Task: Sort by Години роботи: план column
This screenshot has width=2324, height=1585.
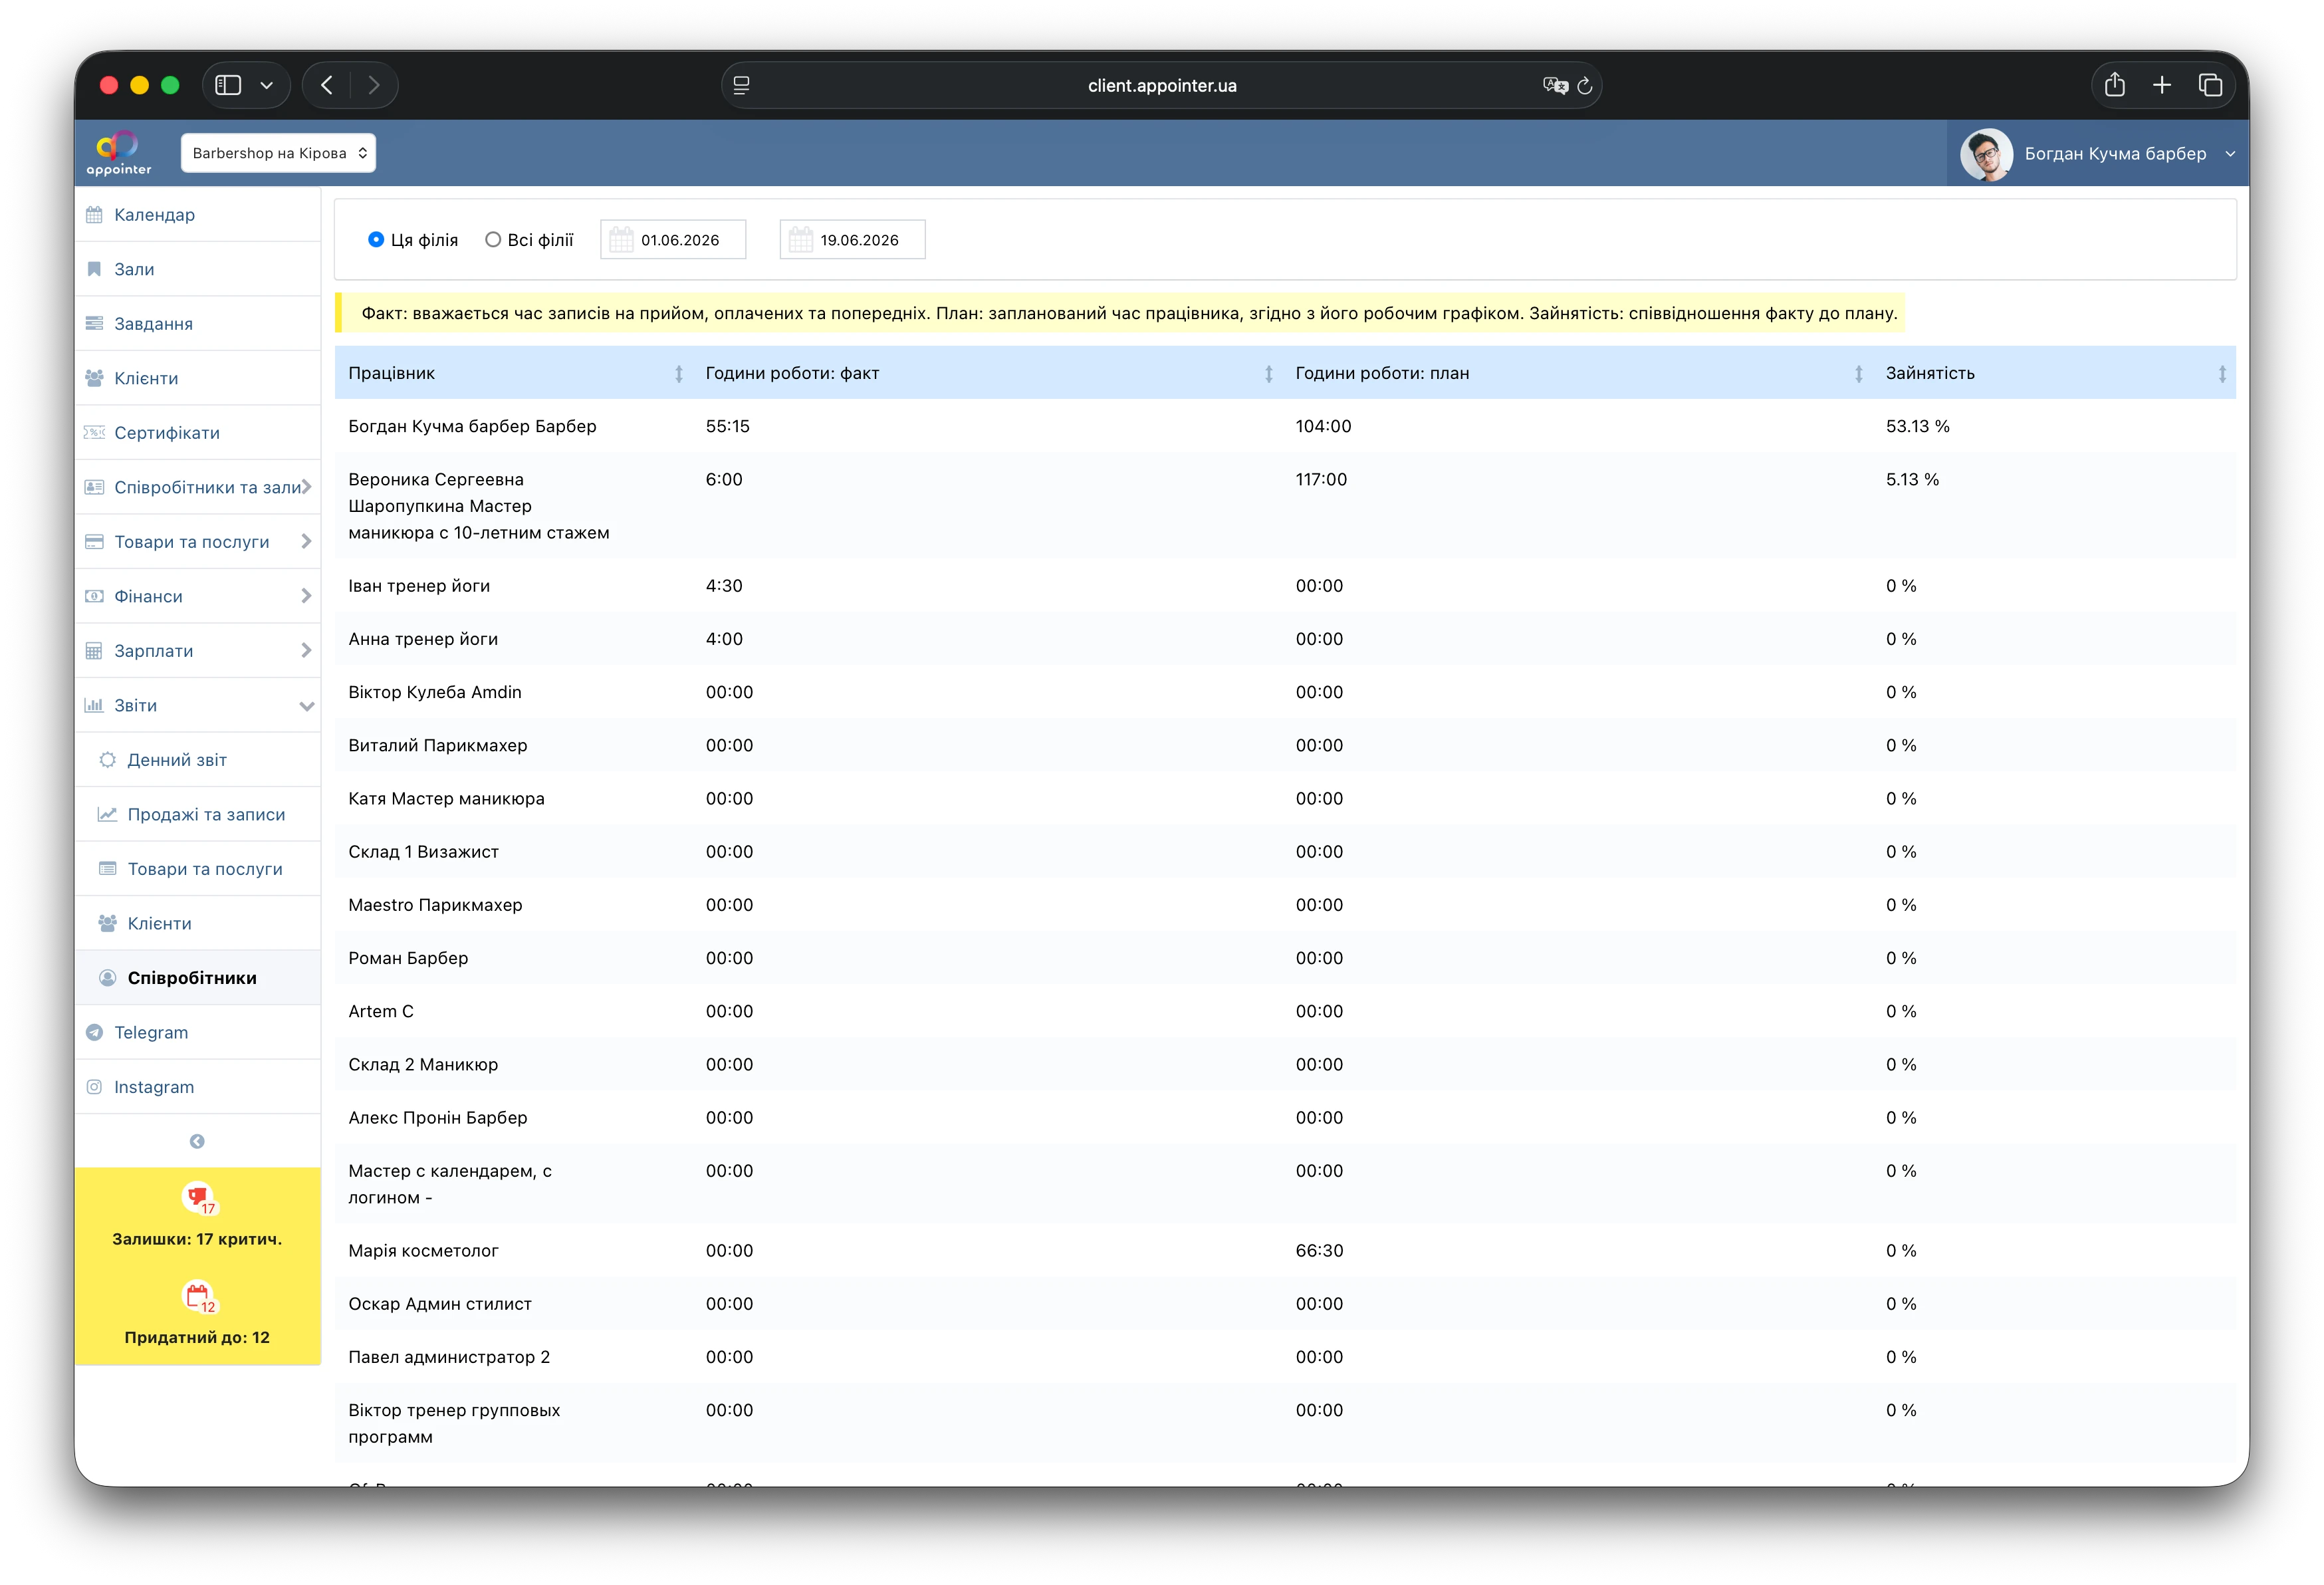Action: pos(1577,372)
